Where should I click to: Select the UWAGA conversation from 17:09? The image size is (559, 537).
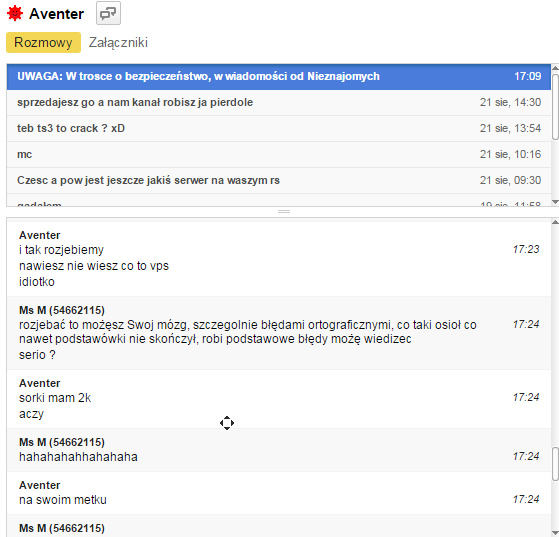pos(279,76)
